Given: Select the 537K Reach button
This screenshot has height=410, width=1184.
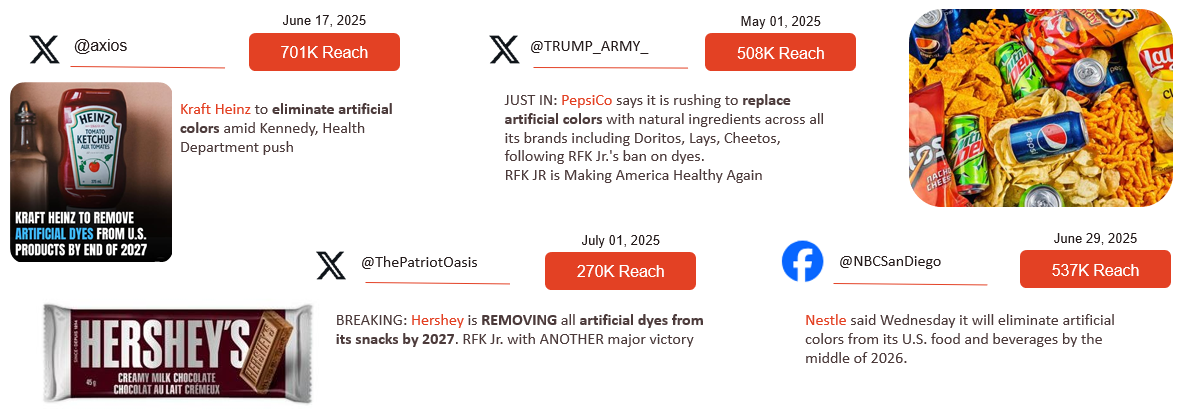Looking at the screenshot, I should click(1094, 270).
